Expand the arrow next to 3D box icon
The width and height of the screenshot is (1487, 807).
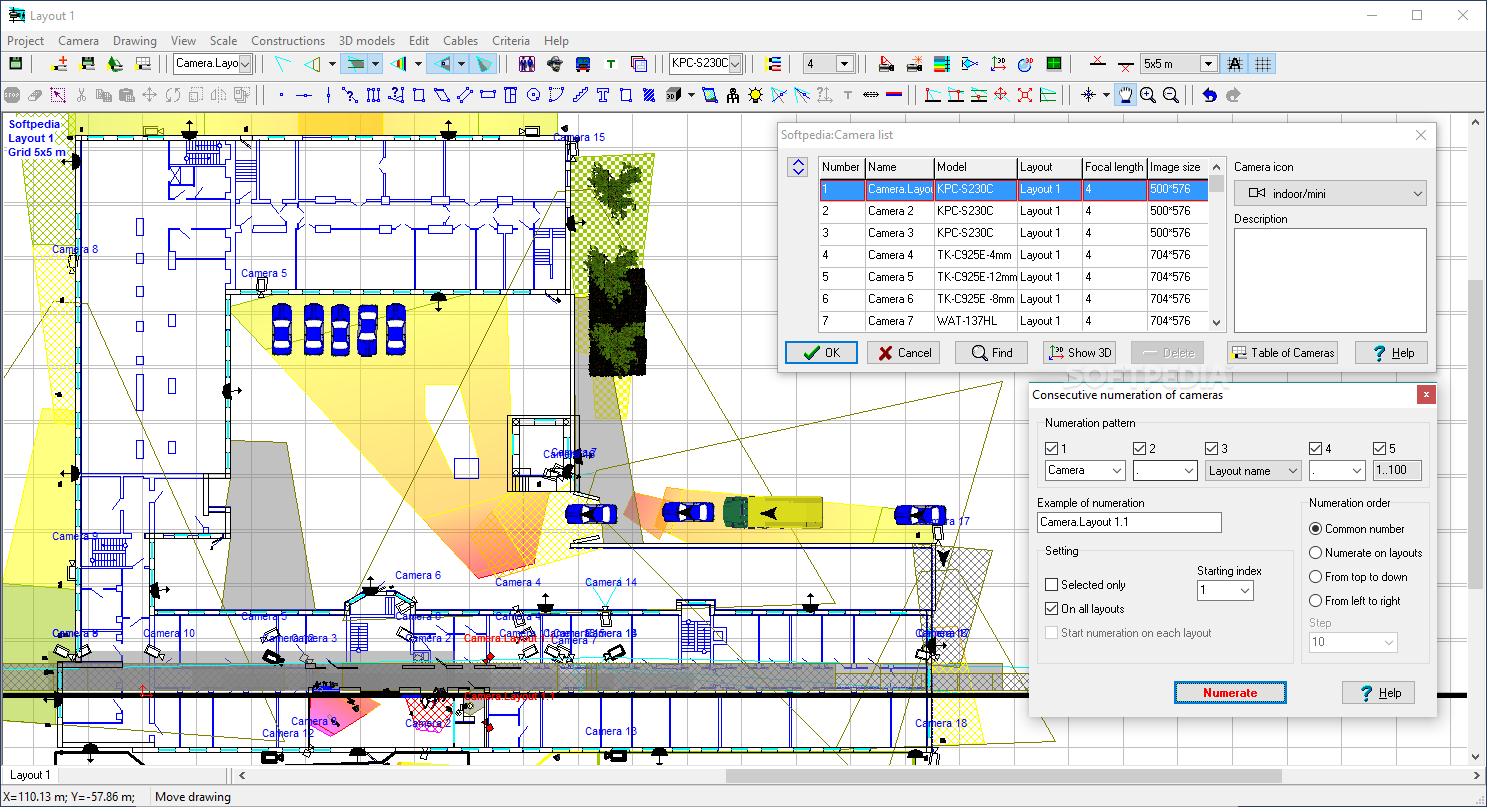click(x=689, y=95)
